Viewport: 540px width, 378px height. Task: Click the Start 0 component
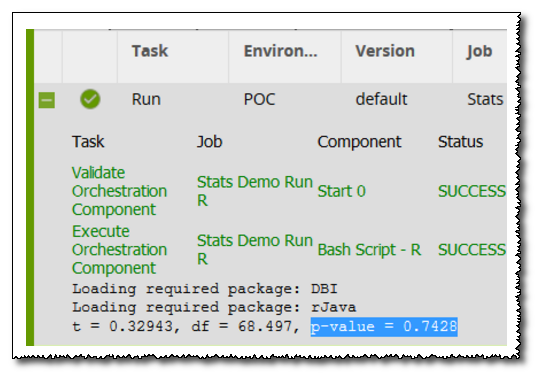click(341, 191)
